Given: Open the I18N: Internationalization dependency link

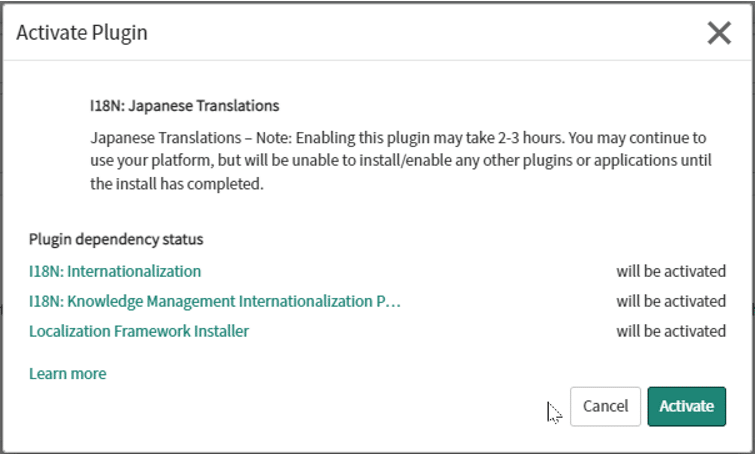Looking at the screenshot, I should point(115,271).
